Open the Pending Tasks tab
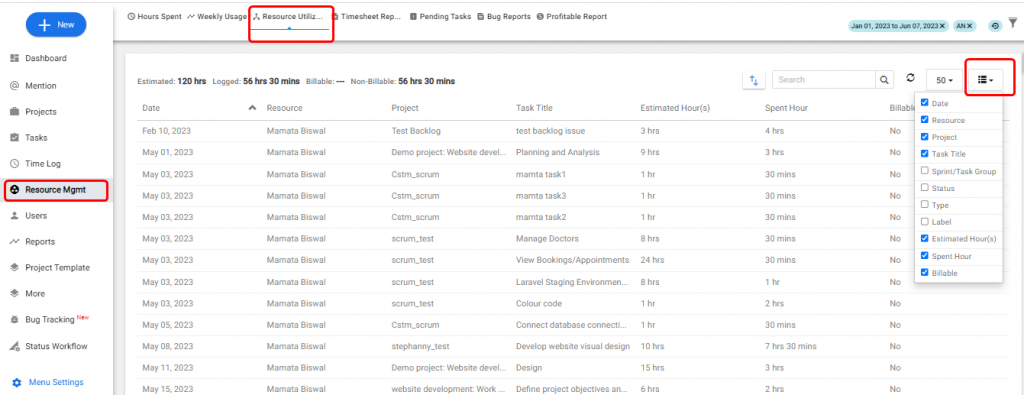The width and height of the screenshot is (1024, 395). (x=440, y=16)
